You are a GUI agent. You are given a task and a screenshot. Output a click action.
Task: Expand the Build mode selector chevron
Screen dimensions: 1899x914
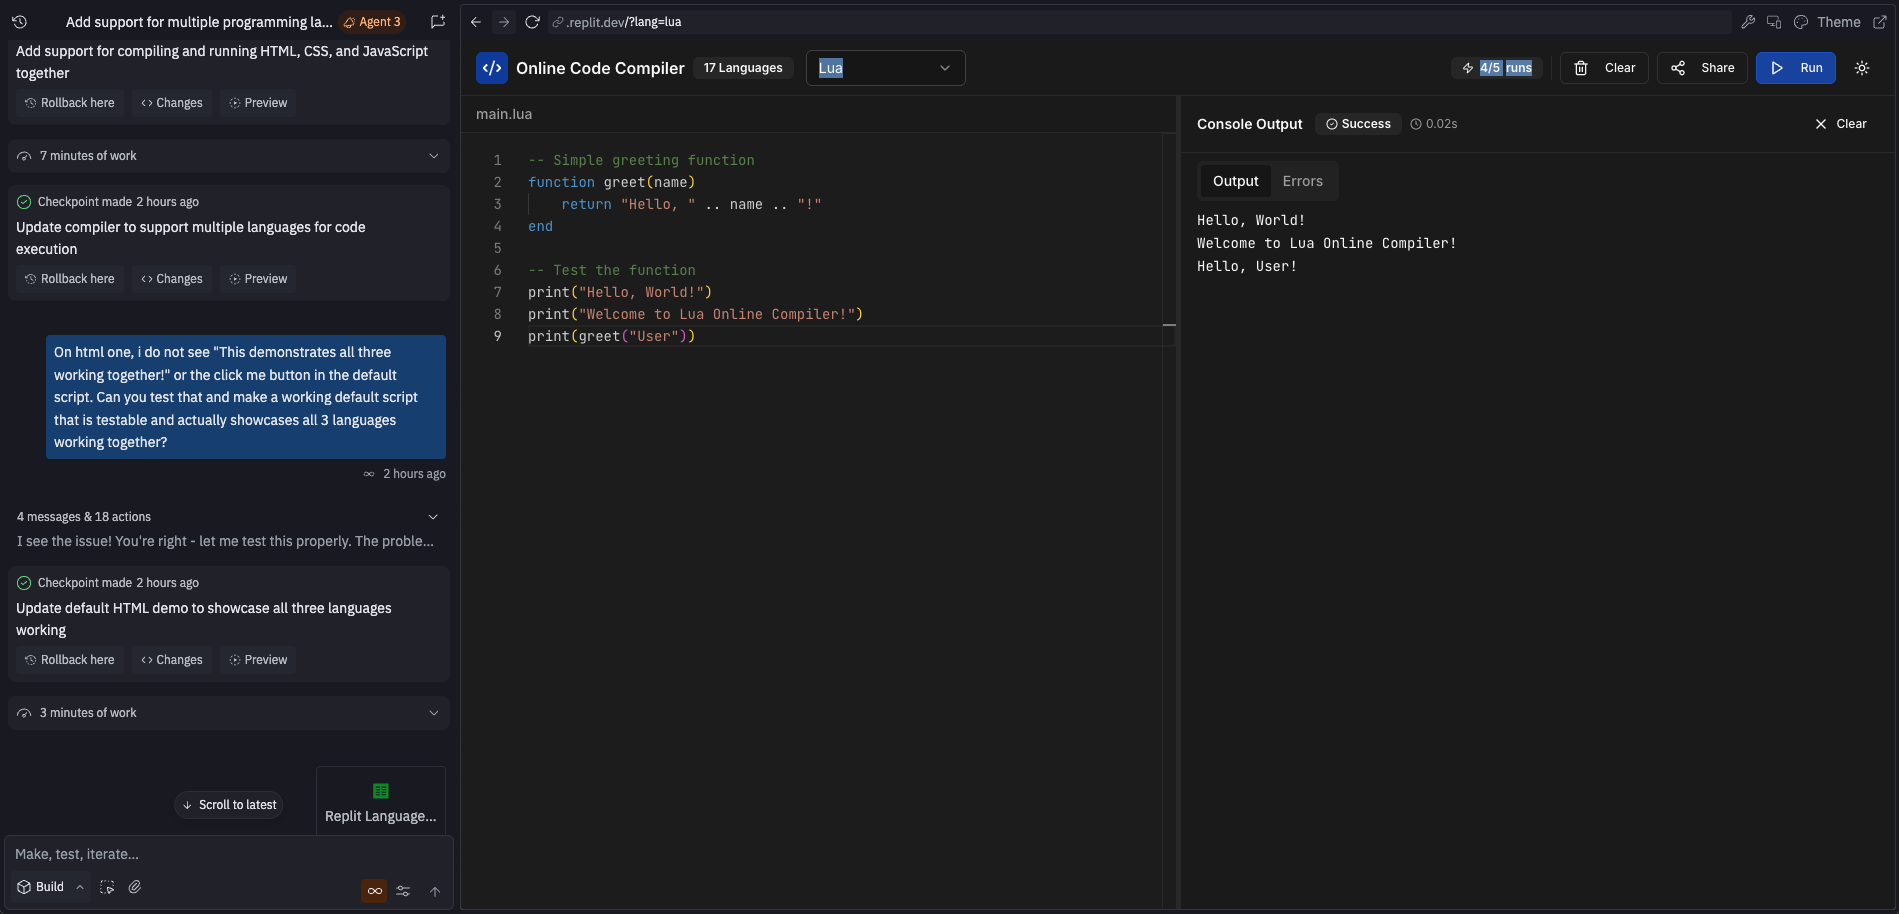(x=80, y=887)
